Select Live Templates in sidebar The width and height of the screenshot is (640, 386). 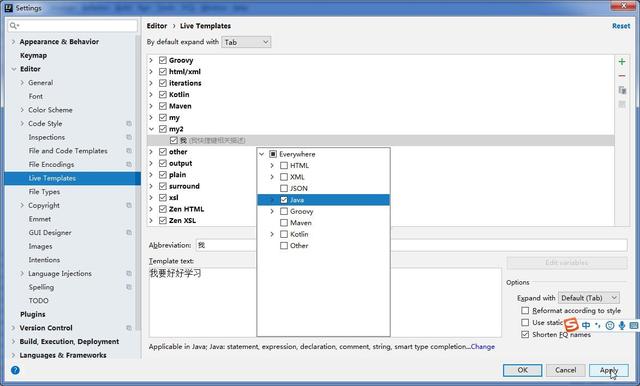point(72,178)
